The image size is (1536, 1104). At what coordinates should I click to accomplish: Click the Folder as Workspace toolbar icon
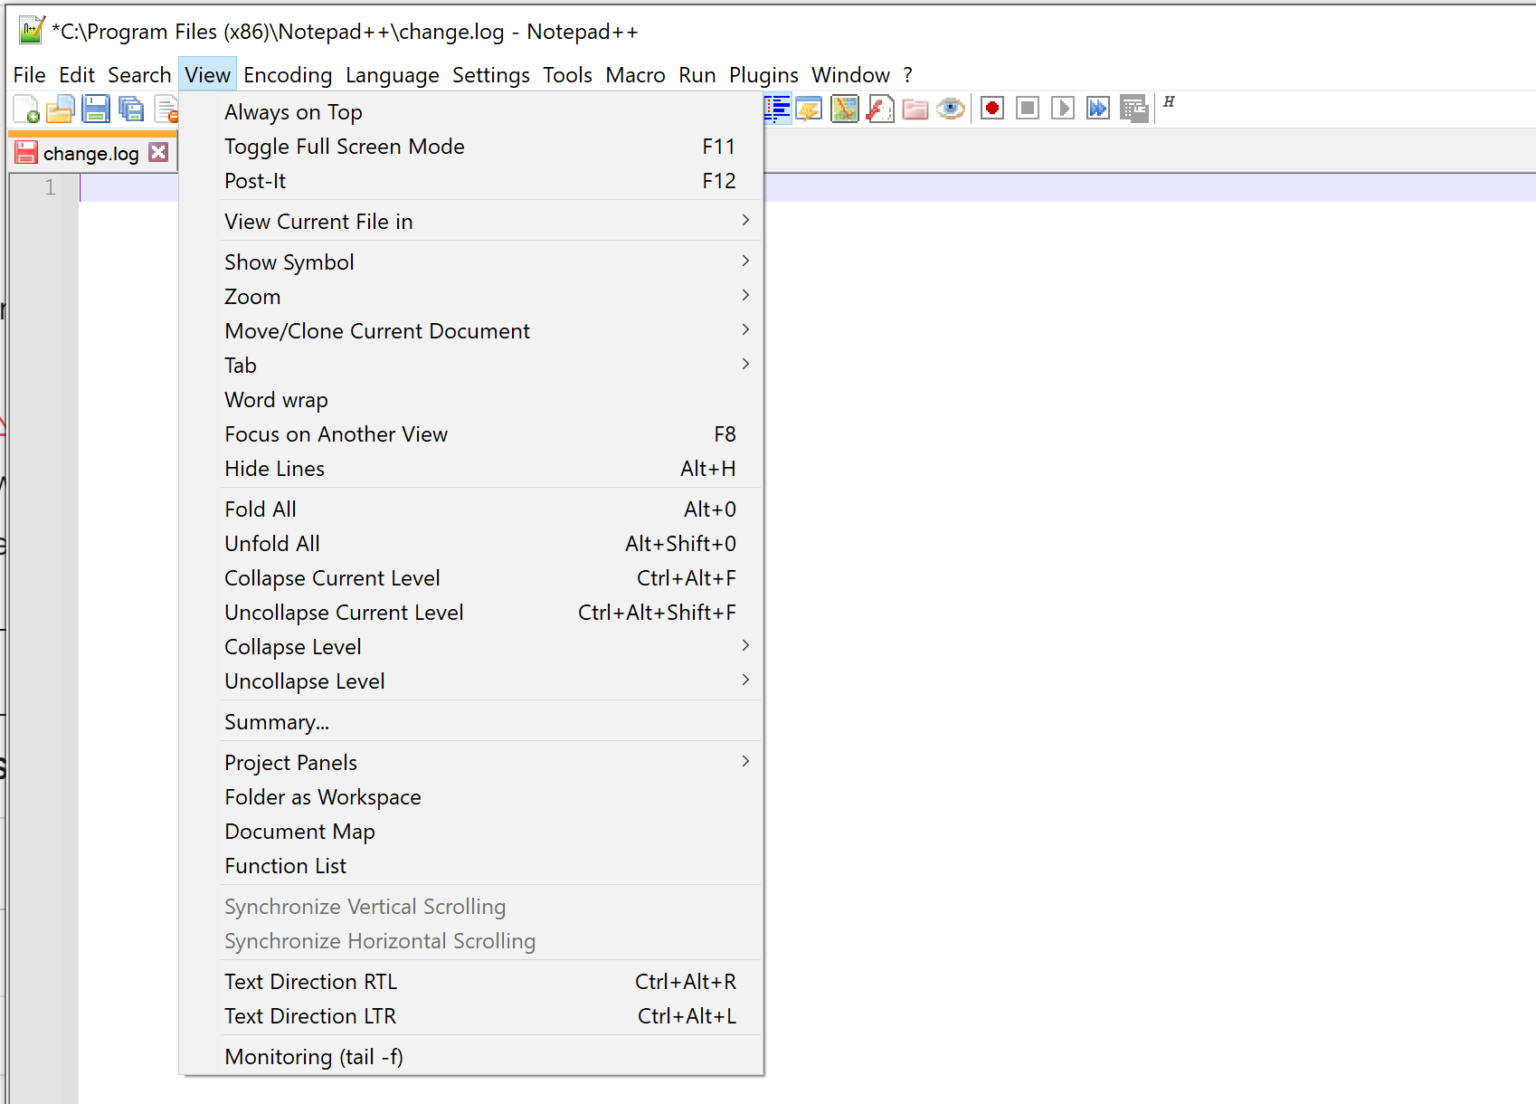tap(915, 109)
